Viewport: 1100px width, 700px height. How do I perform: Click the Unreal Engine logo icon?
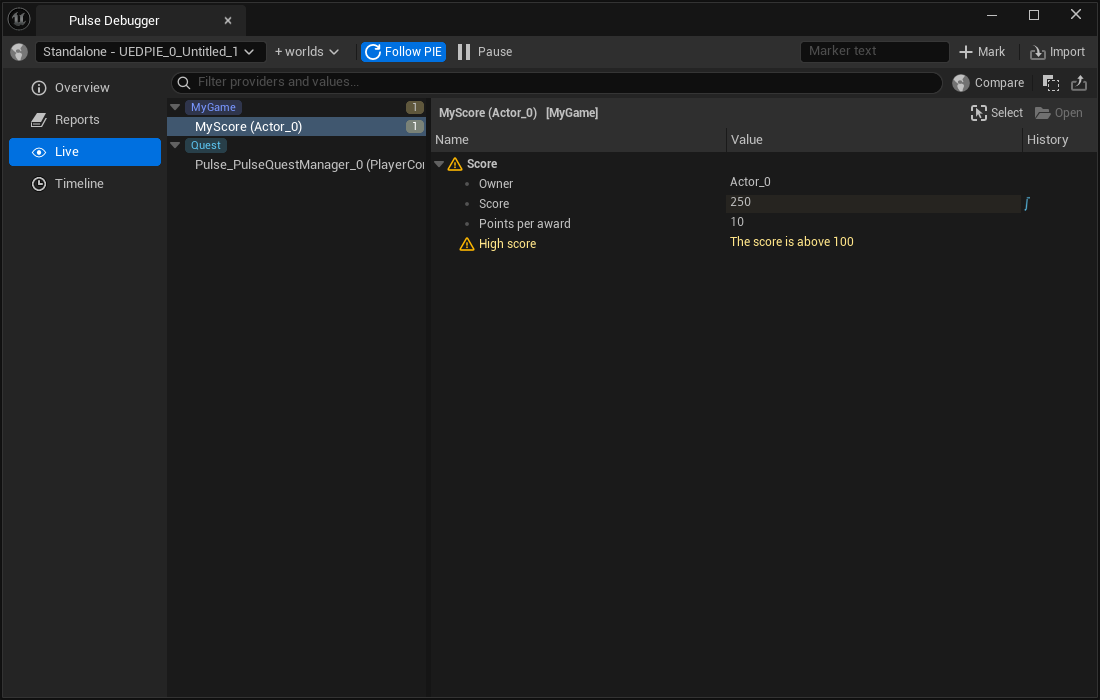coord(19,19)
